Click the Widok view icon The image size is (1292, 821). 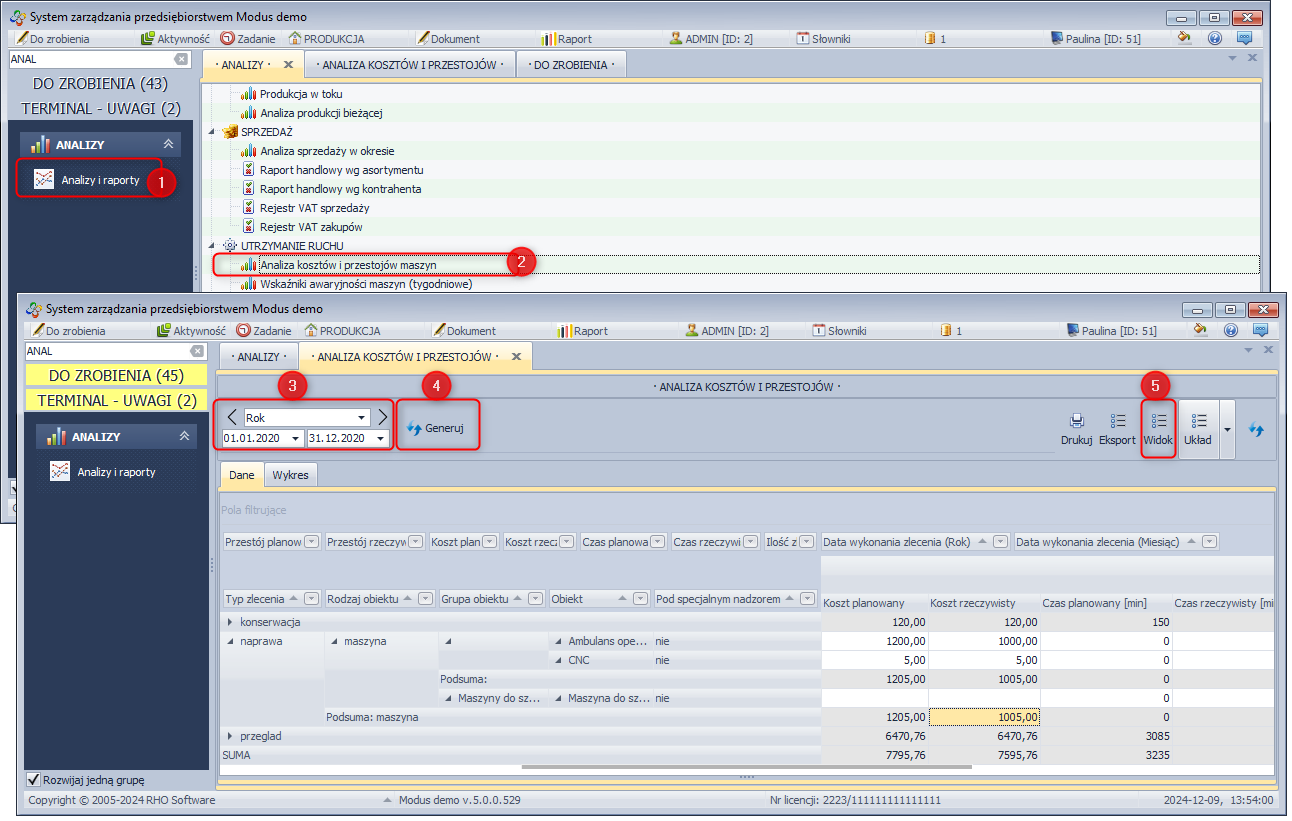click(1158, 422)
